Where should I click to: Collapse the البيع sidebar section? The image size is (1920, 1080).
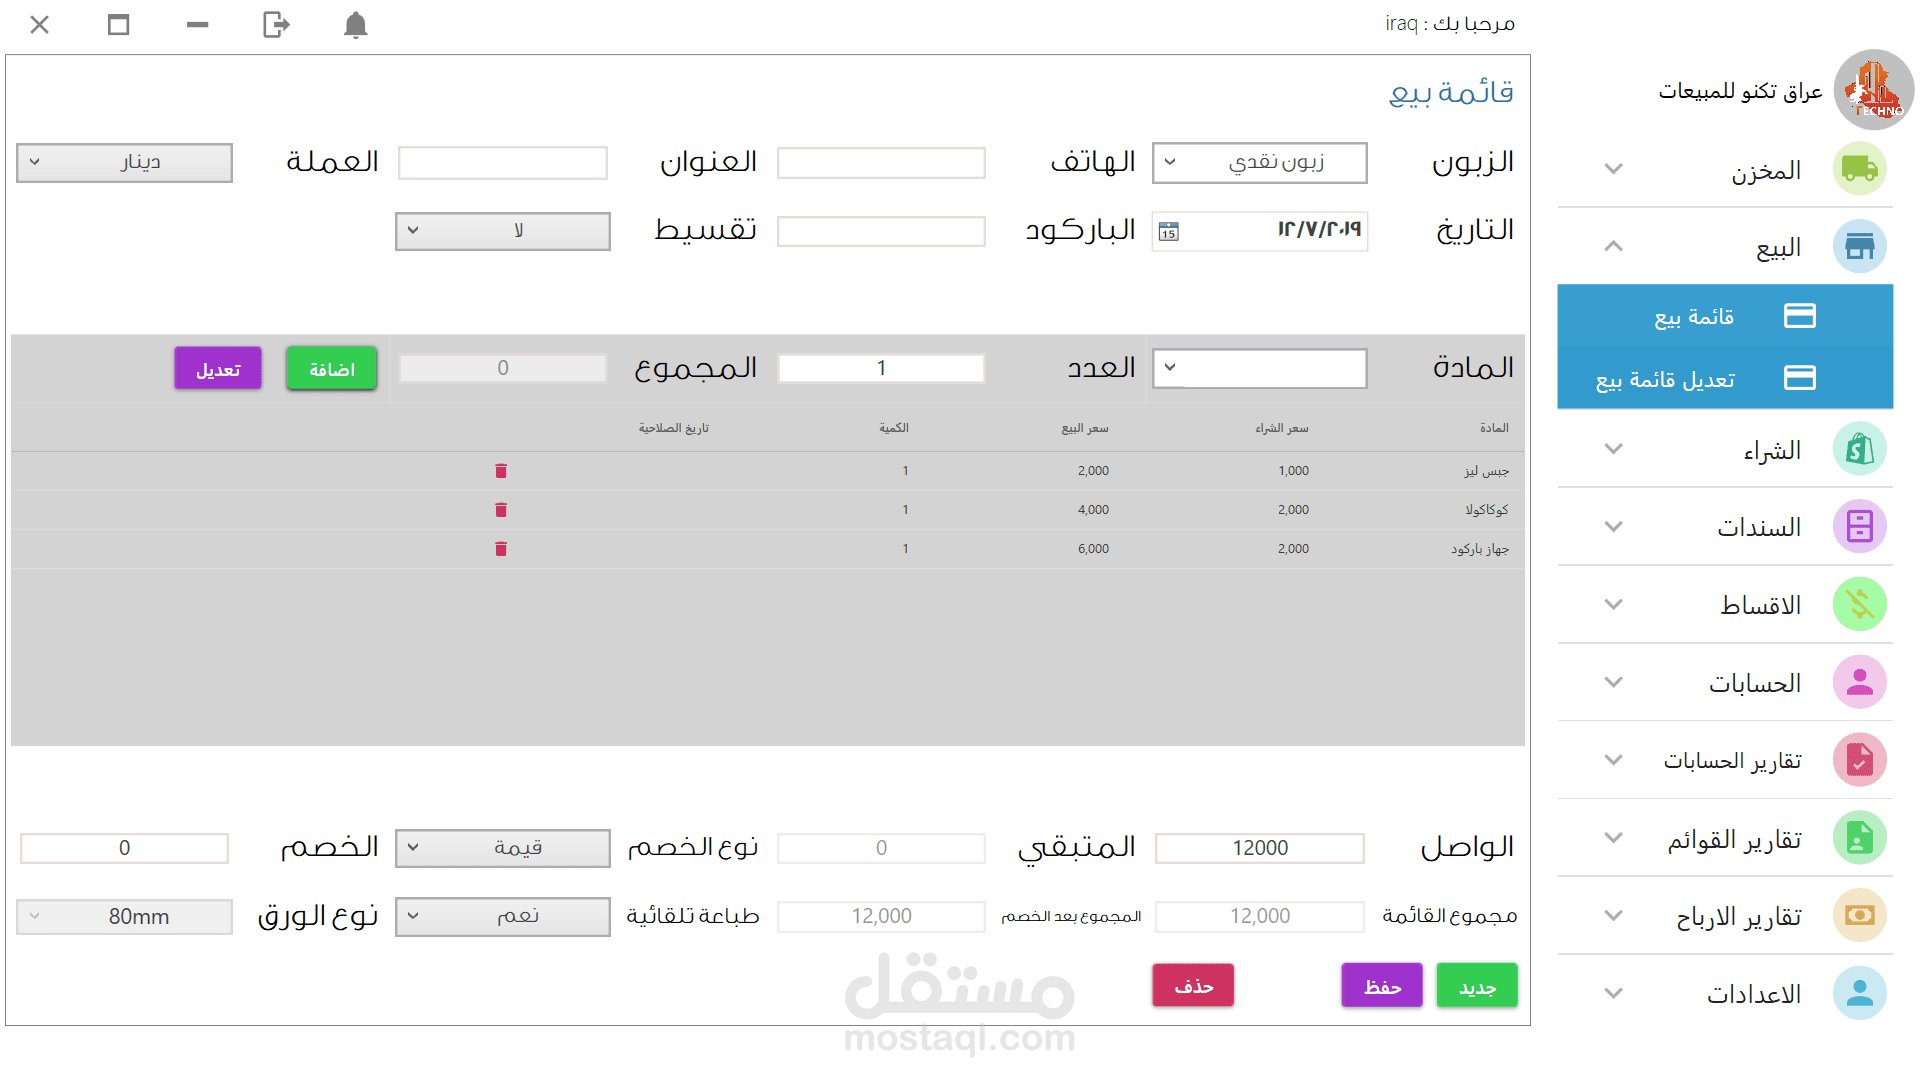coord(1613,246)
